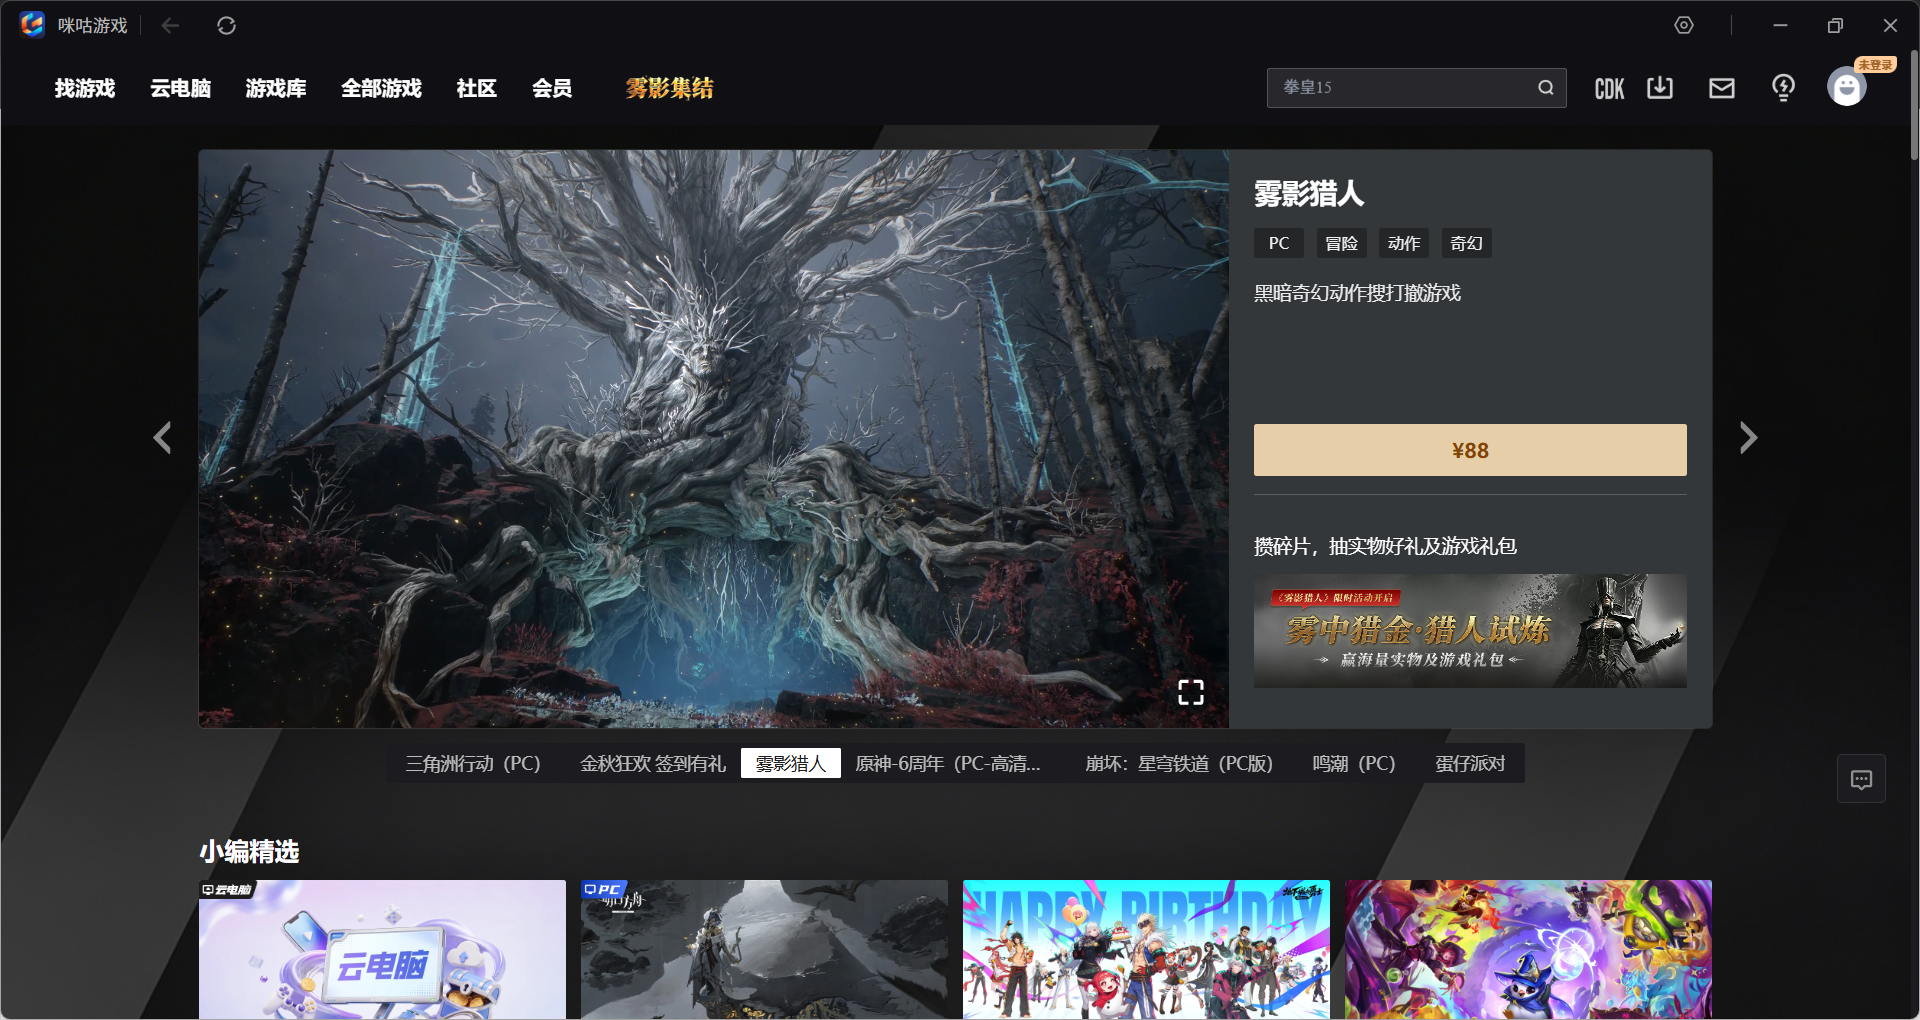Viewport: 1920px width, 1020px height.
Task: Switch carousel to 崩坏：星穹铁道 (PC版)
Action: pyautogui.click(x=1179, y=764)
